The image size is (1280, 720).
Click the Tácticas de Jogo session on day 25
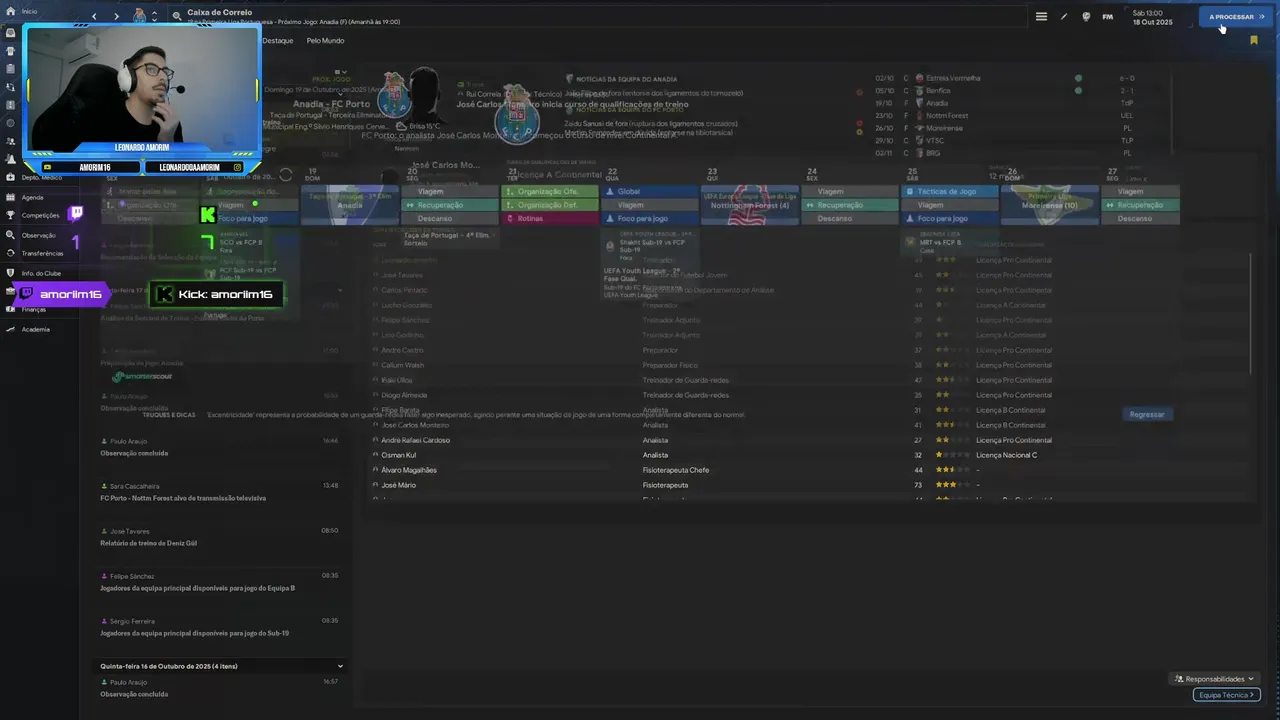[949, 191]
